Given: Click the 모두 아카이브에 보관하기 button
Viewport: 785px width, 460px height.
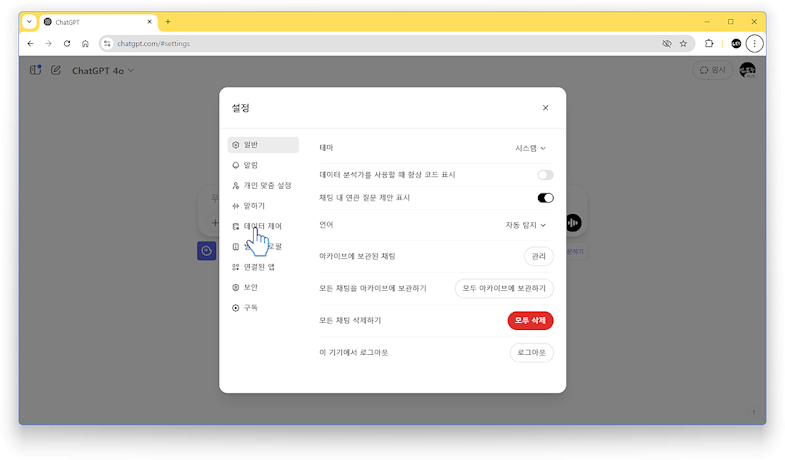Looking at the screenshot, I should [x=504, y=288].
